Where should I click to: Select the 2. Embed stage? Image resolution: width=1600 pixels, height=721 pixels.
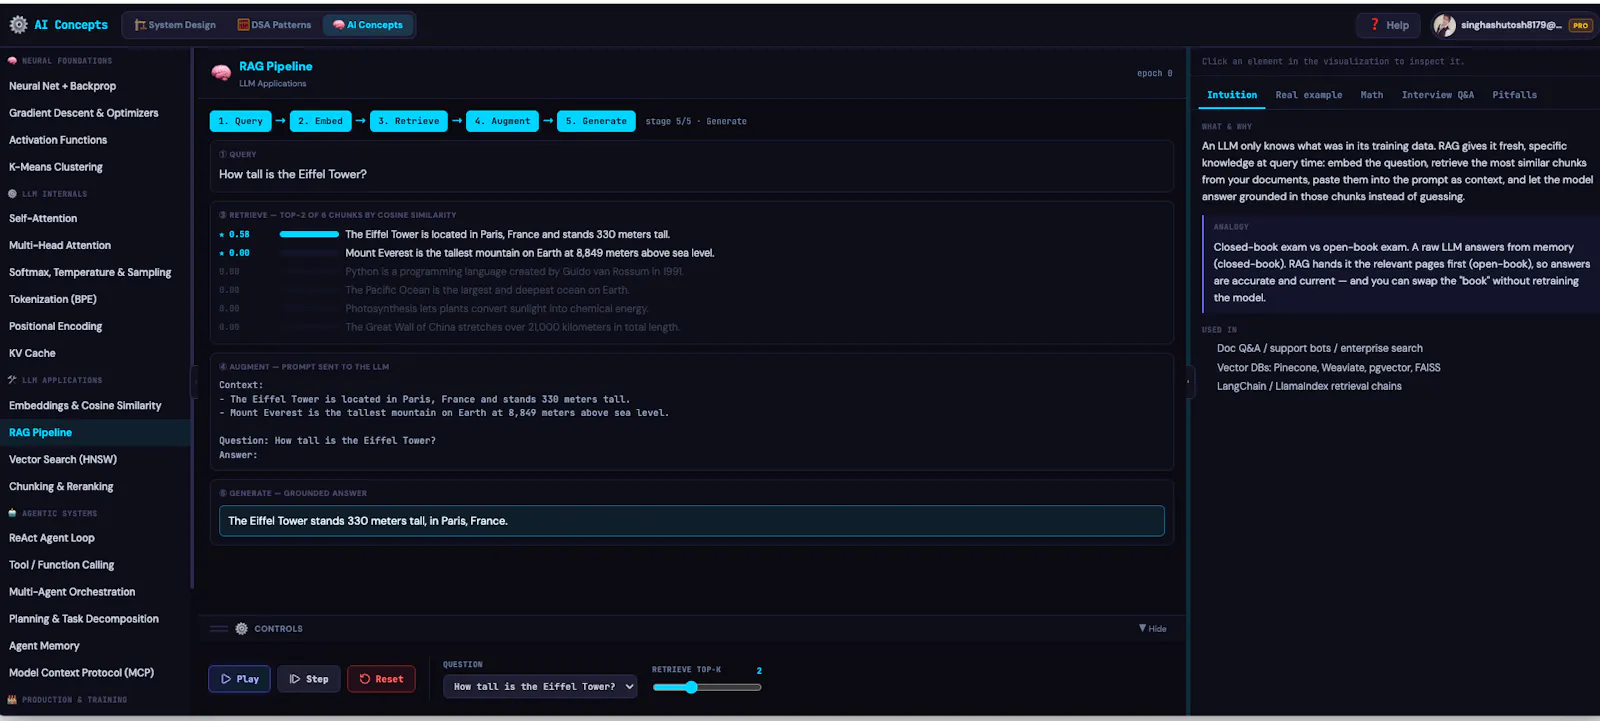coord(320,121)
